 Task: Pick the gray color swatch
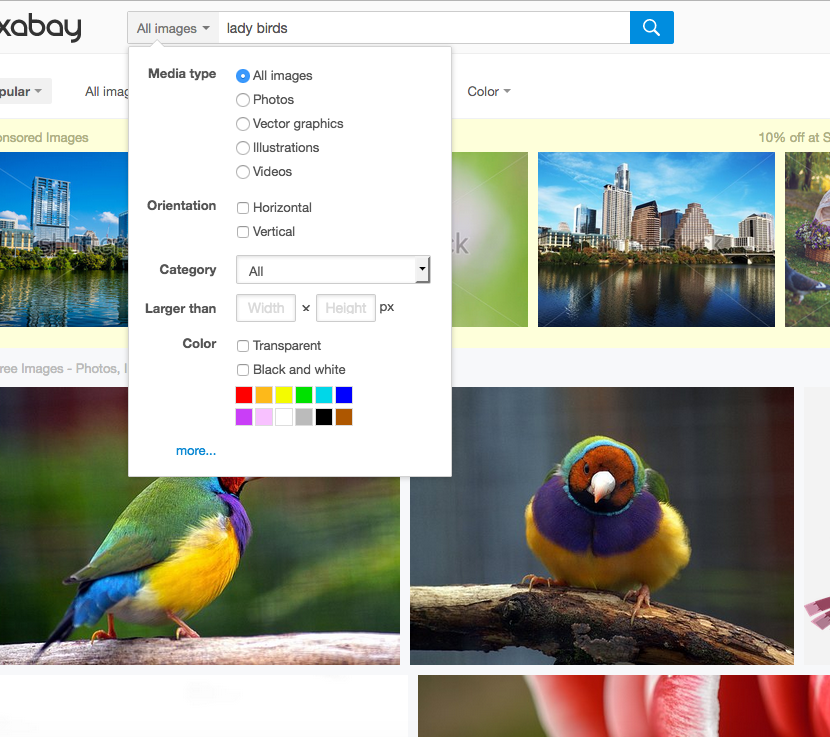[304, 417]
